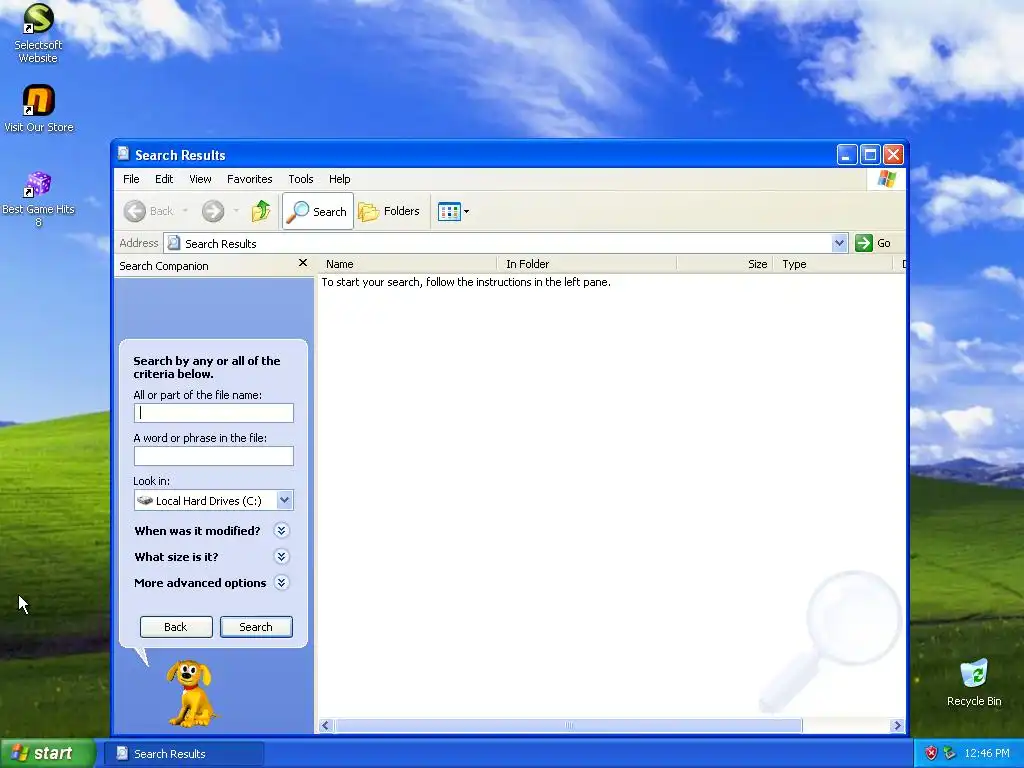Screen dimensions: 1024x768
Task: Expand the Address bar dropdown
Action: point(839,243)
